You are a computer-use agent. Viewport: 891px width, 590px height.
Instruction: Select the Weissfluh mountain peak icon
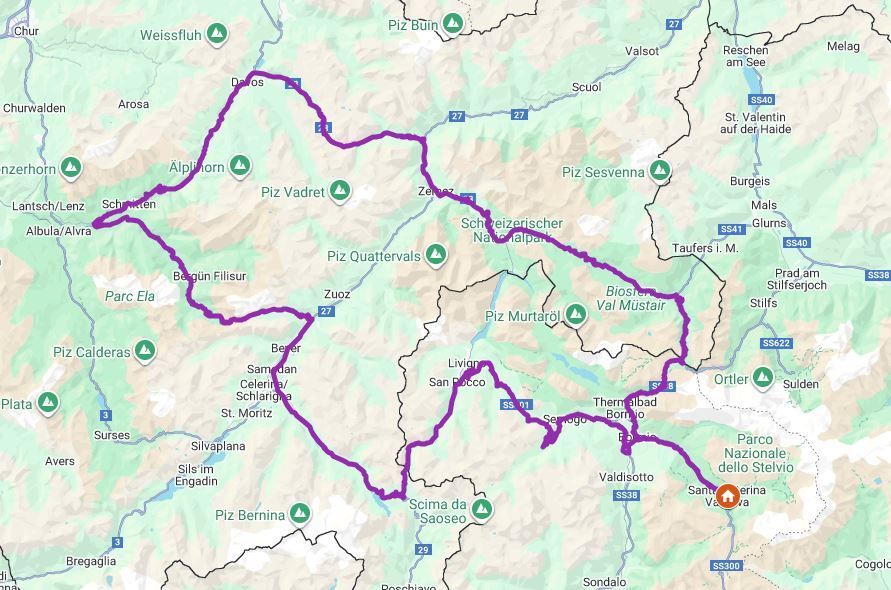[x=217, y=34]
